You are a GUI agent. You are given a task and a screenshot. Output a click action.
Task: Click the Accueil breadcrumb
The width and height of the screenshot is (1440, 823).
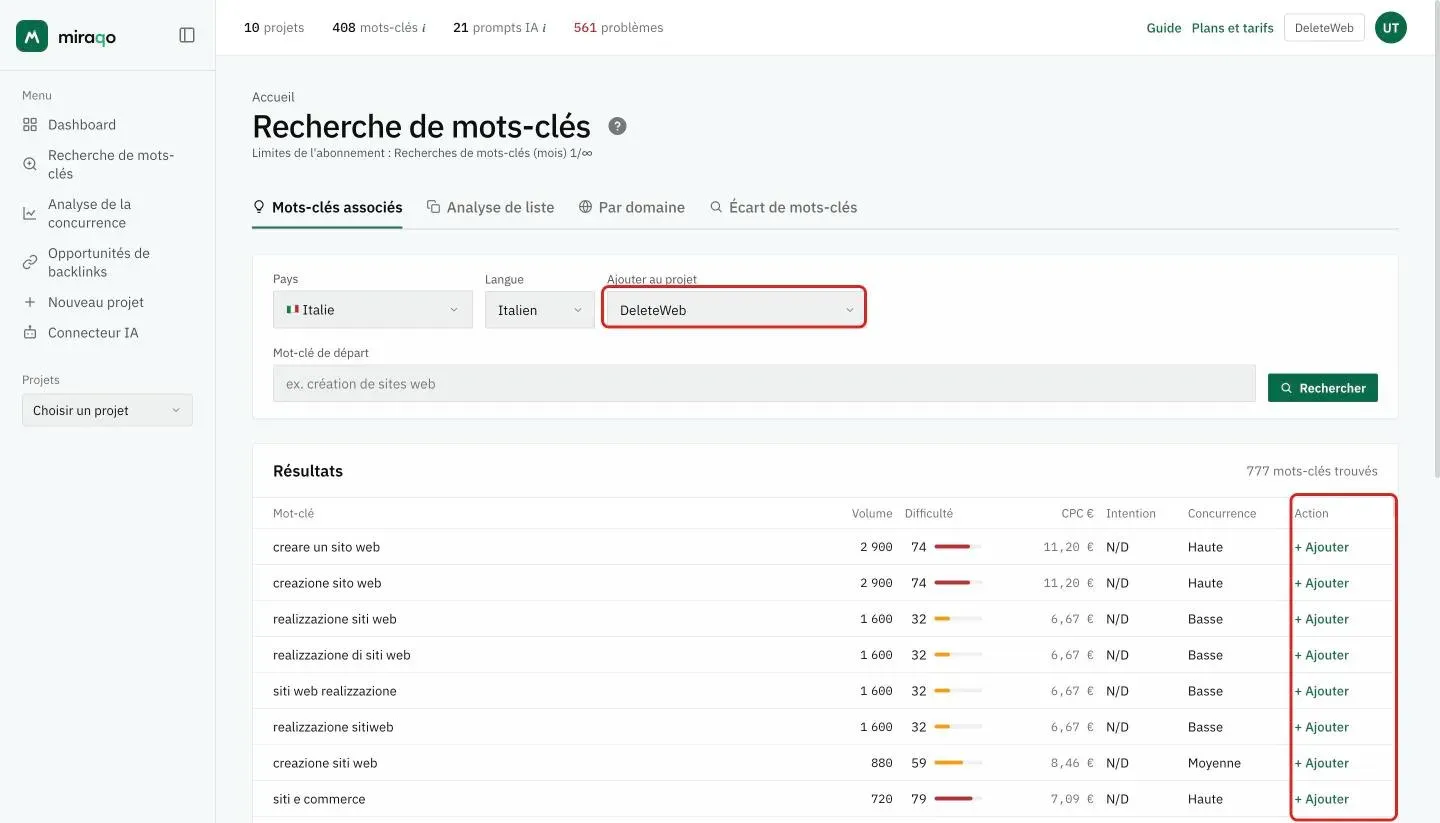point(273,97)
